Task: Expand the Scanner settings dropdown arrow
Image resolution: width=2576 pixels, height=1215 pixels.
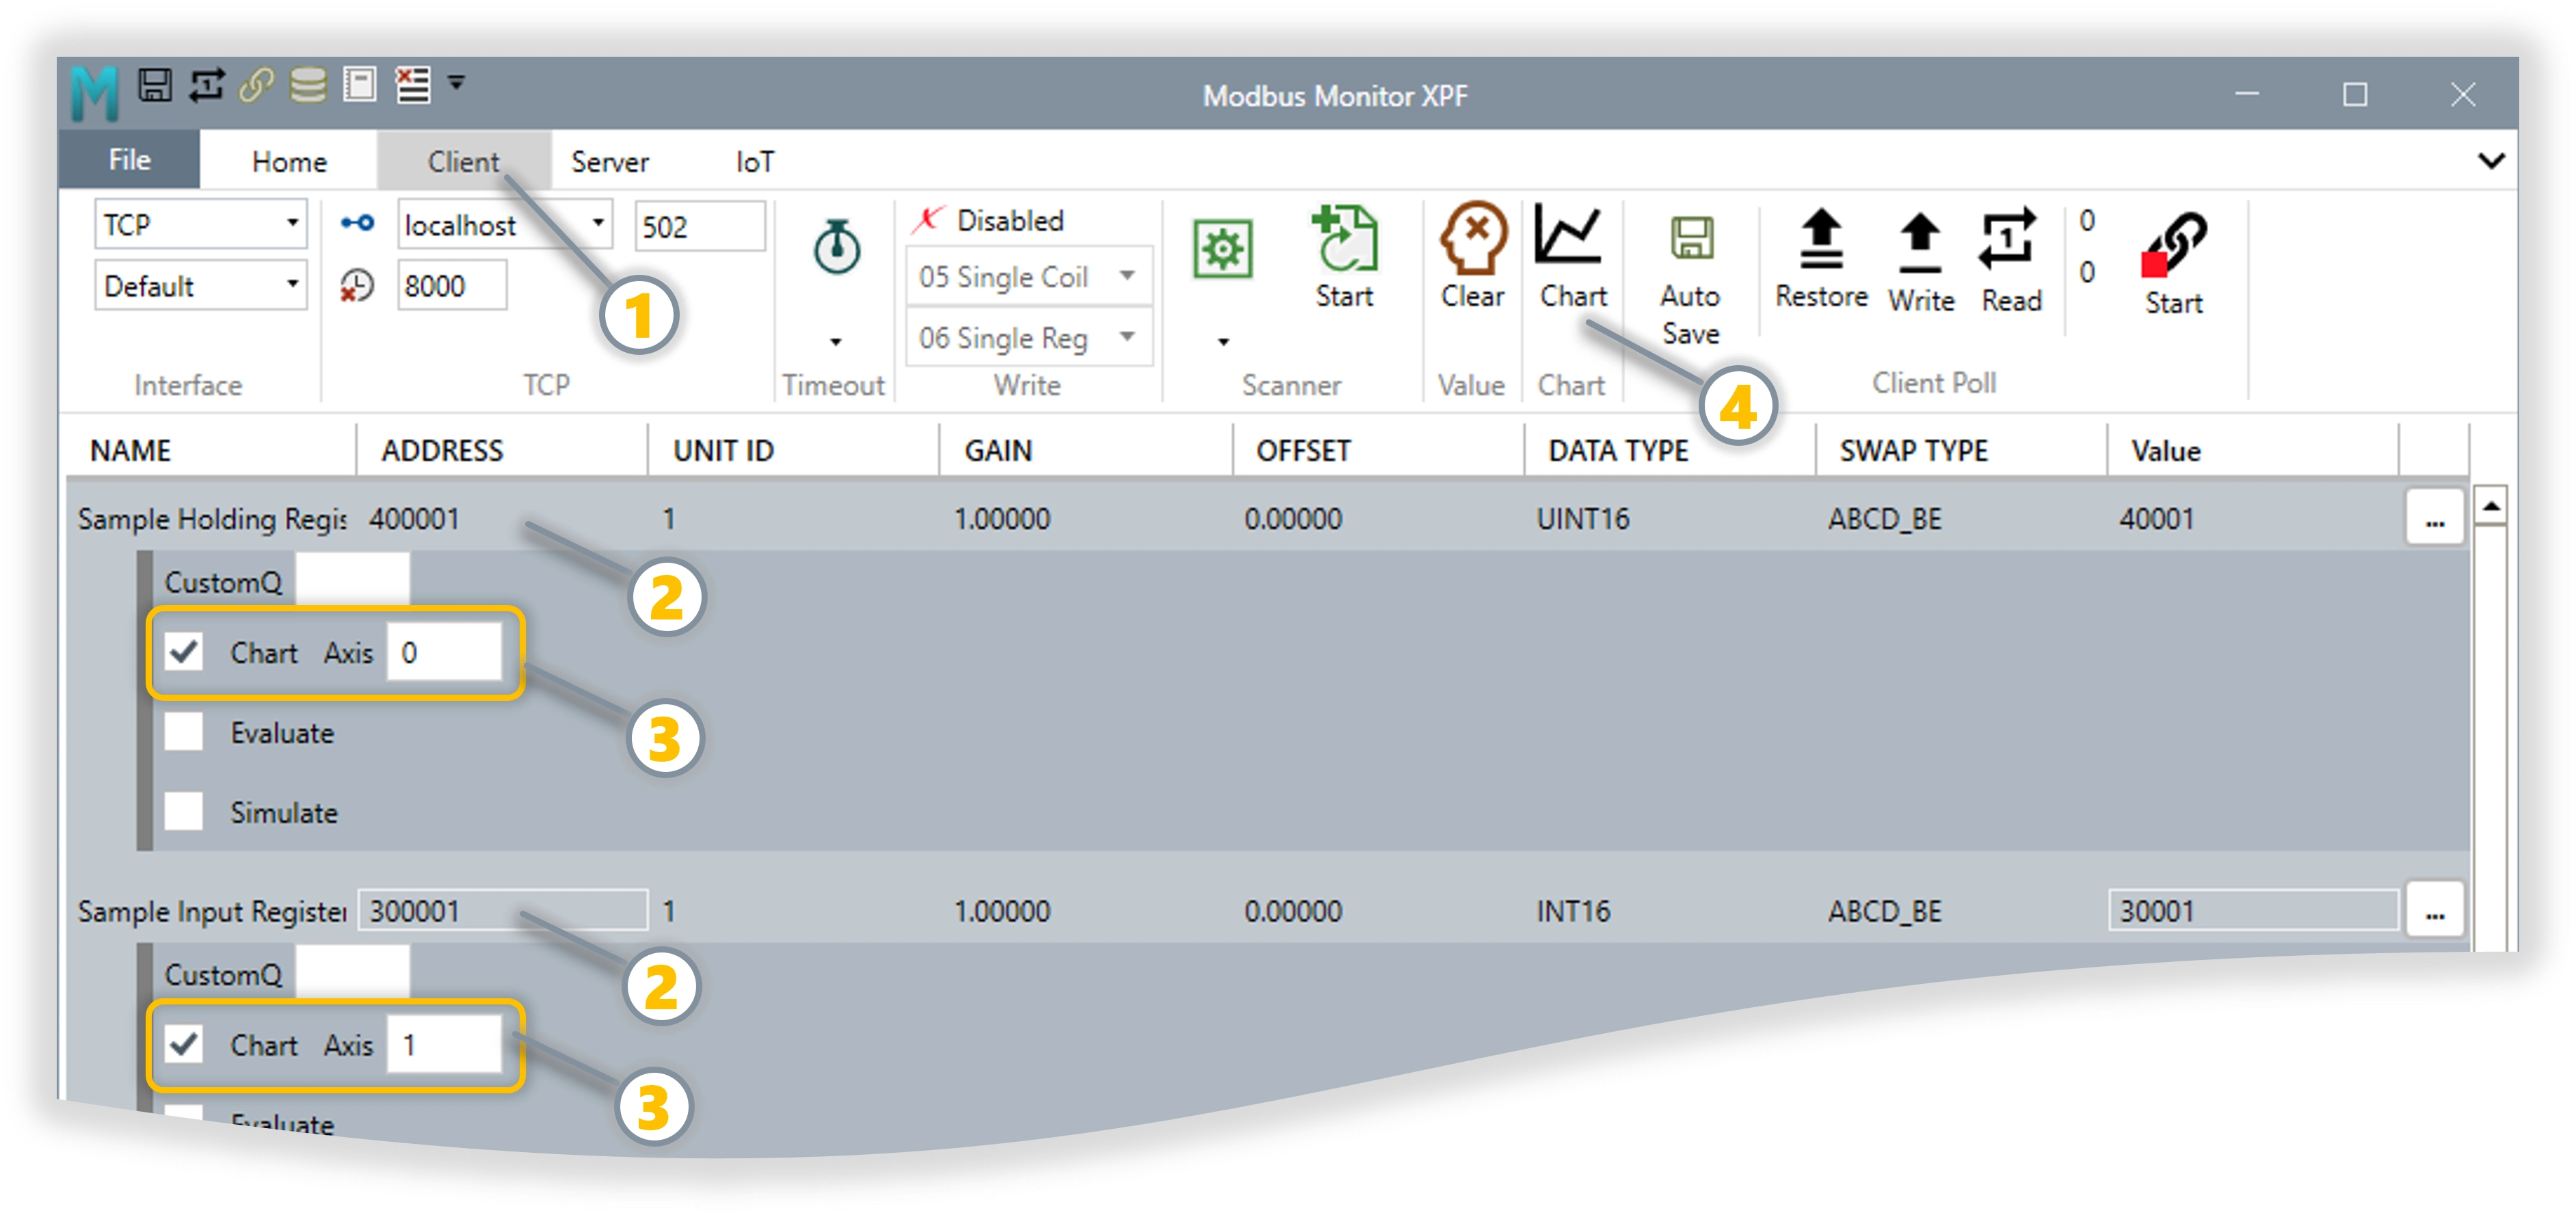Action: pyautogui.click(x=1222, y=342)
